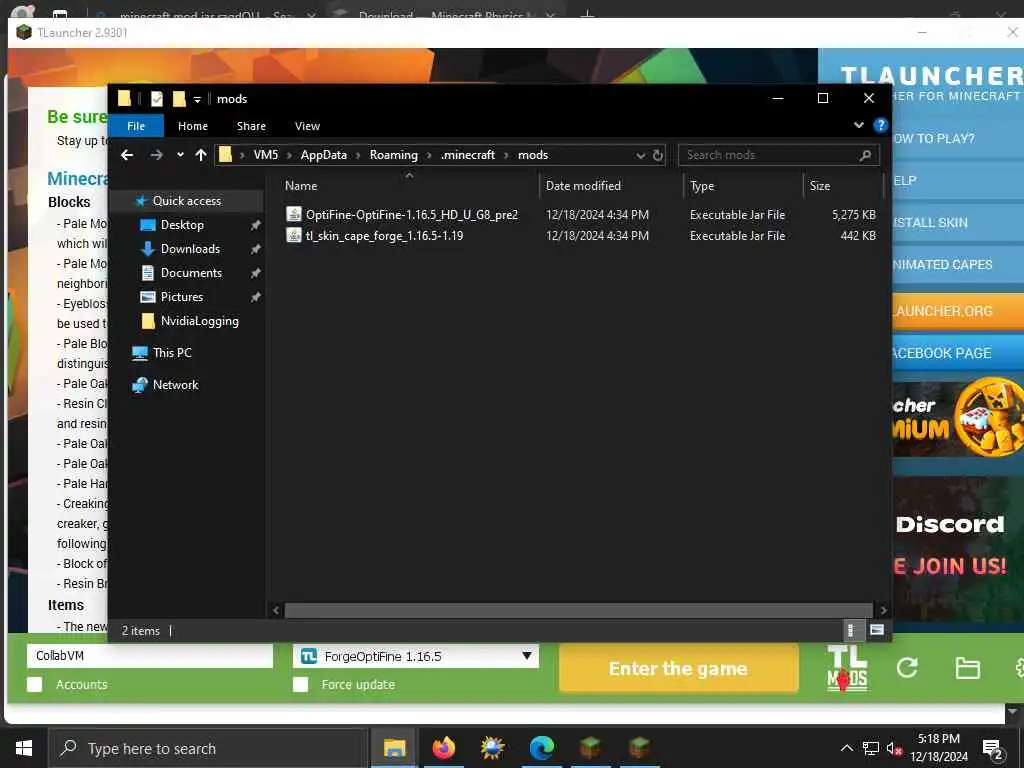Click horizontal scrollbar in file list

[578, 610]
